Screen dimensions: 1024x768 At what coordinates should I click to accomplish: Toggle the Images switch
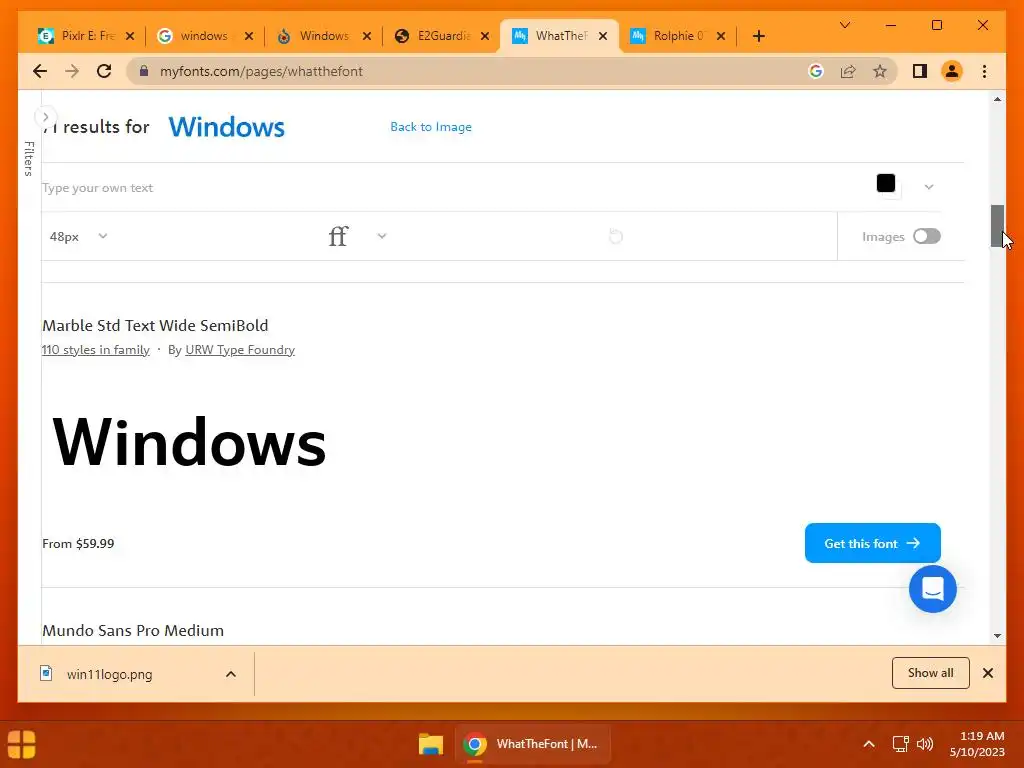pyautogui.click(x=926, y=236)
